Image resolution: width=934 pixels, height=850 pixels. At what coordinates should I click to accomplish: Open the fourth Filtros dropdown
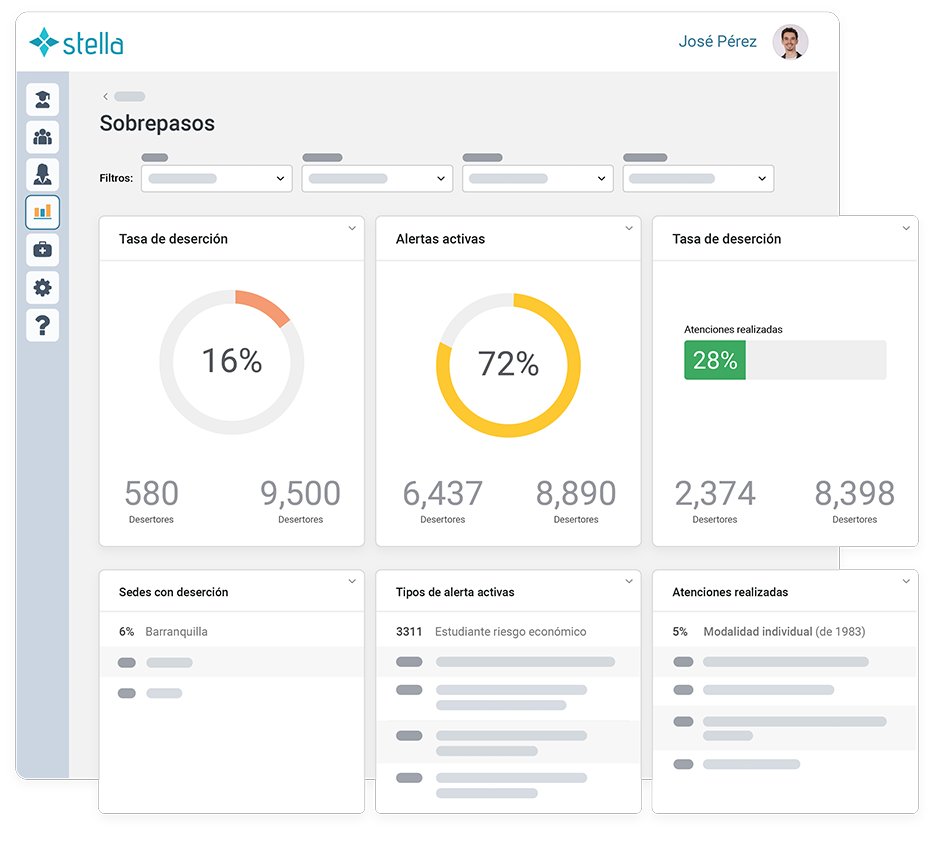pos(698,179)
